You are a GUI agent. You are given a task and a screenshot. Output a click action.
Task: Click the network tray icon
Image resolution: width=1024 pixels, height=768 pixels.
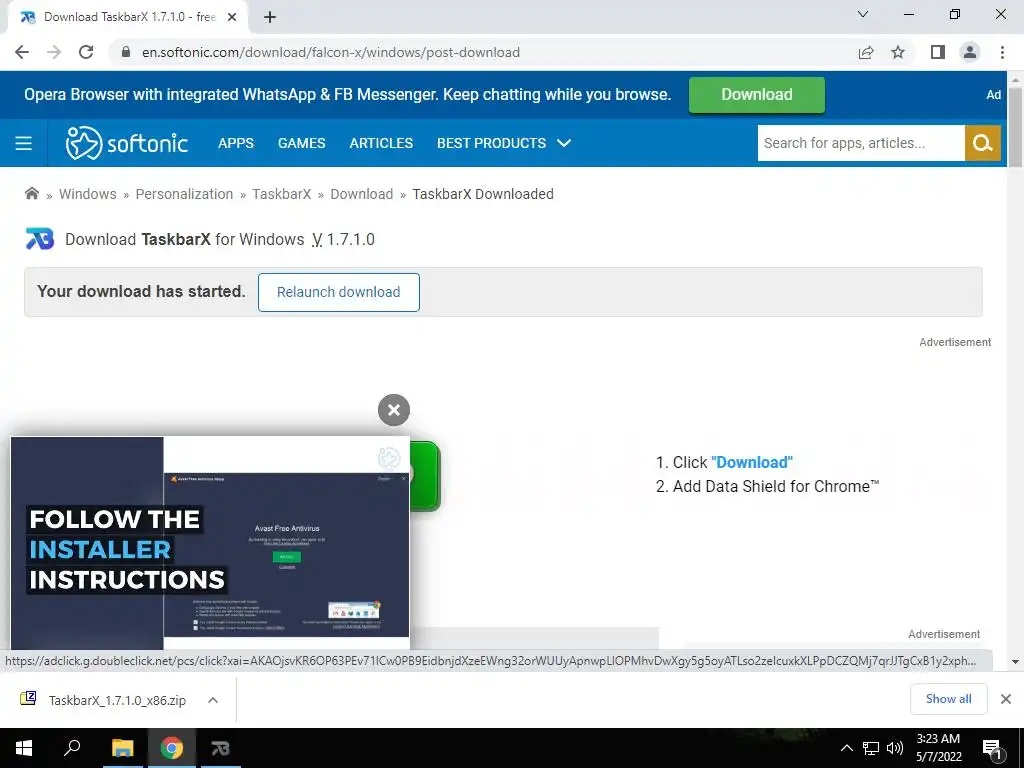tap(871, 748)
